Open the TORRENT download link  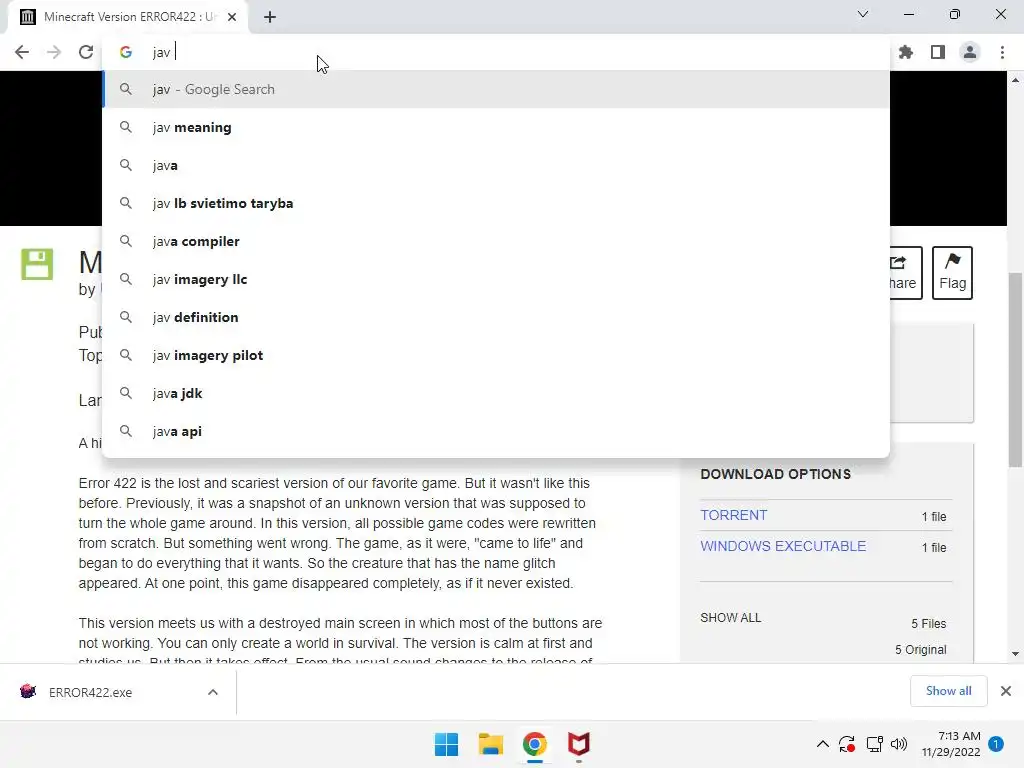[733, 515]
